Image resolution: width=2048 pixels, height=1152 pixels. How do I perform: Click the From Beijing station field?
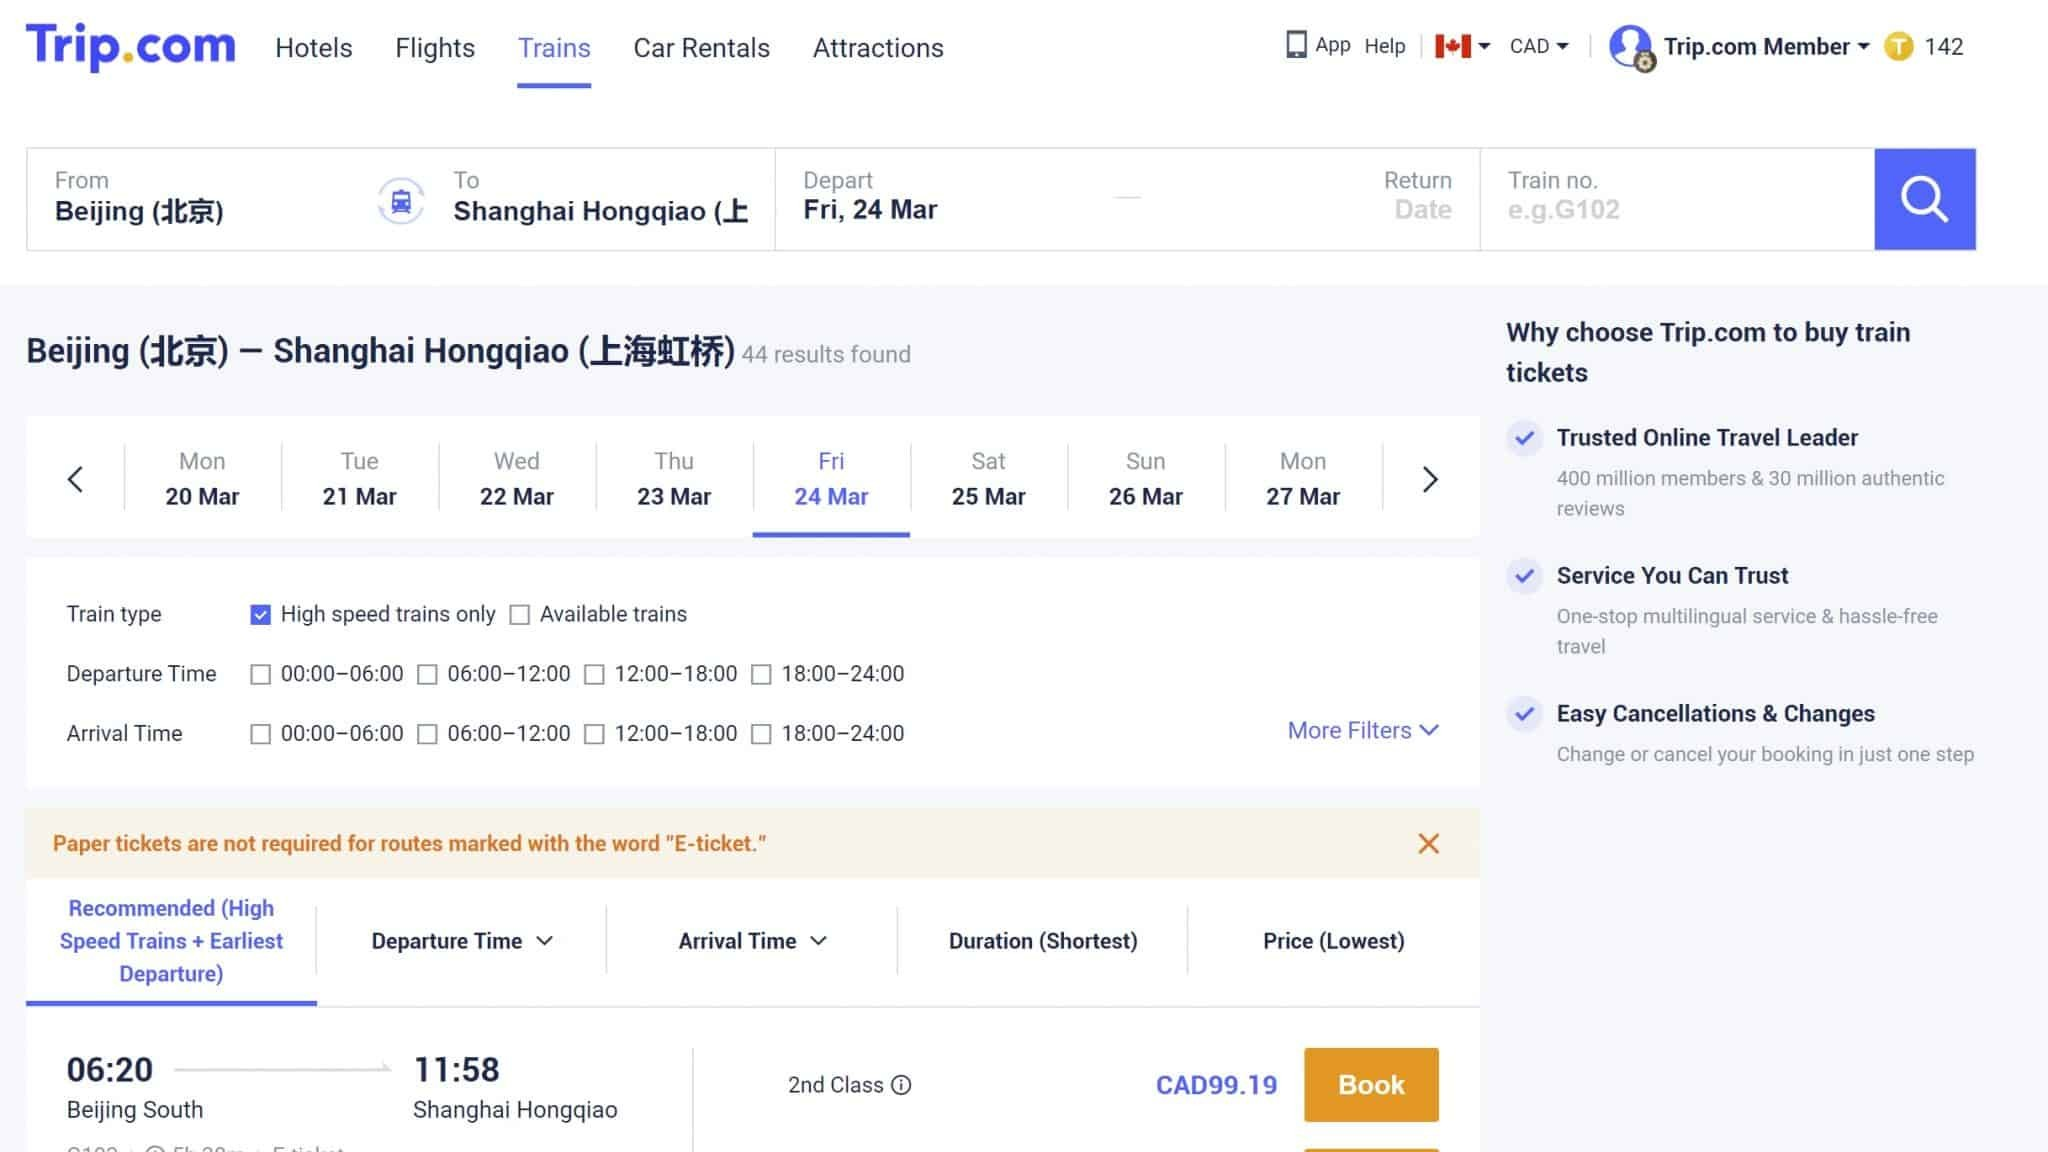(x=200, y=198)
